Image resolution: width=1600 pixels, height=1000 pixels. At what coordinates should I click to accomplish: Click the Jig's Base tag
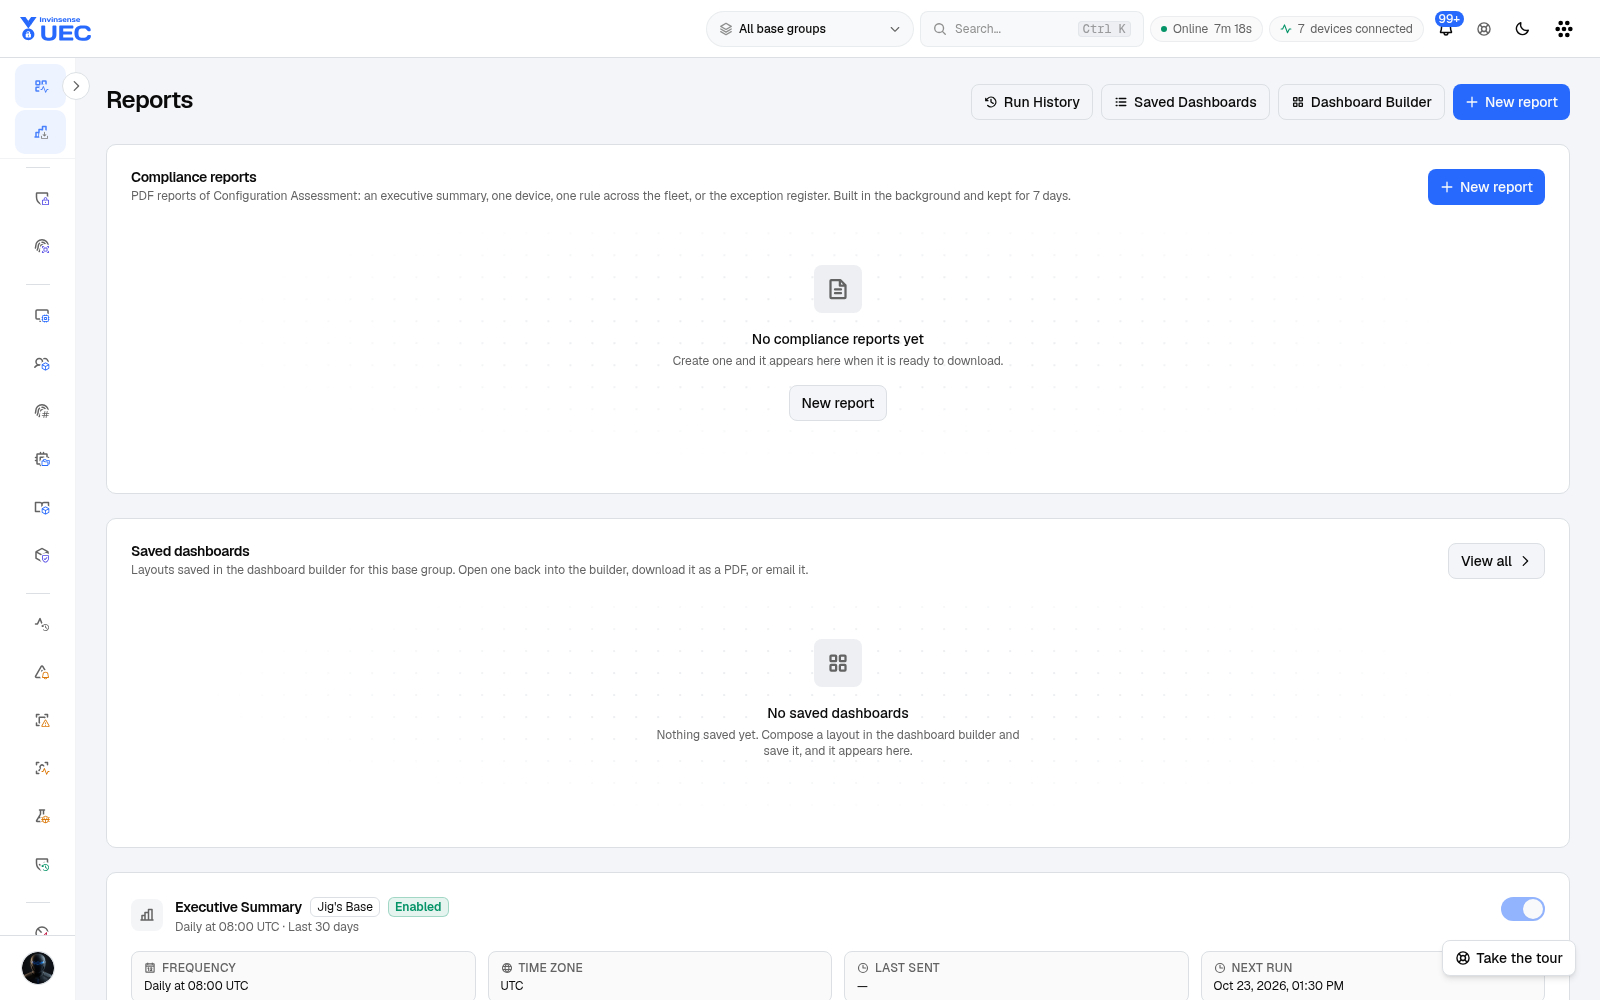[x=345, y=907]
